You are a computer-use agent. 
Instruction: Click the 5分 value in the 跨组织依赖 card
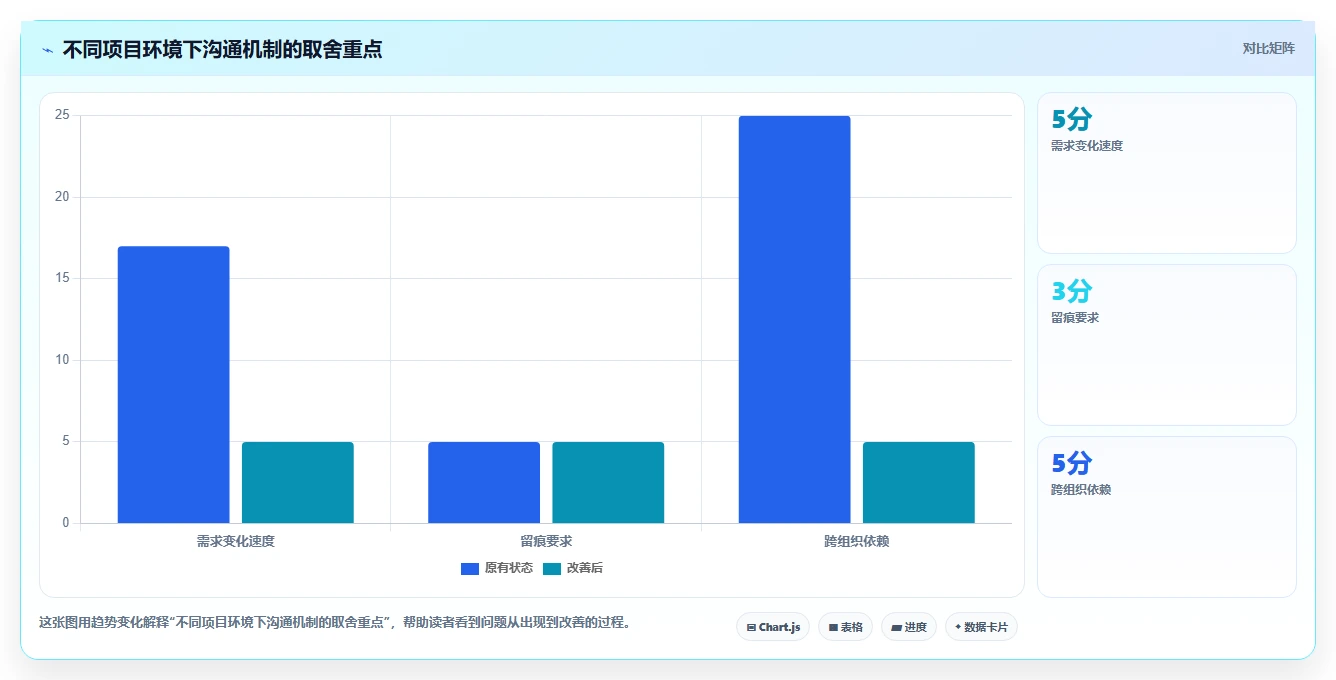pos(1072,463)
